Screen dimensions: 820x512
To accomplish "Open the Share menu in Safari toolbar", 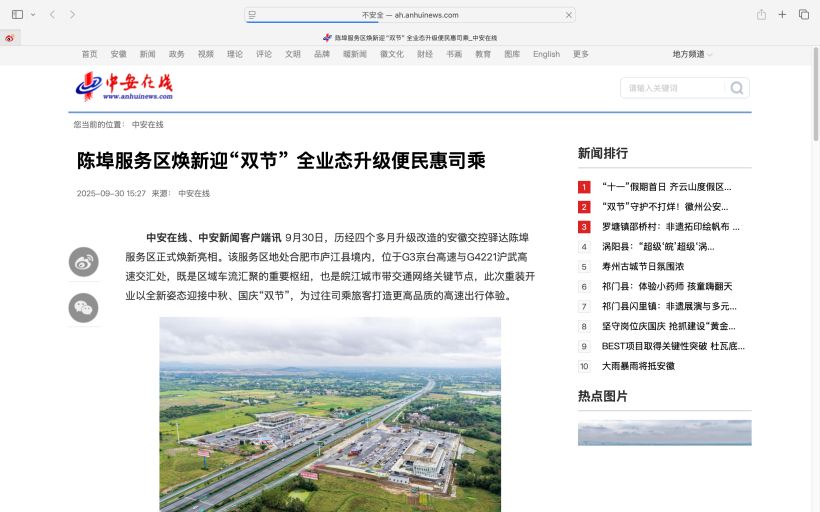I will pyautogui.click(x=761, y=15).
